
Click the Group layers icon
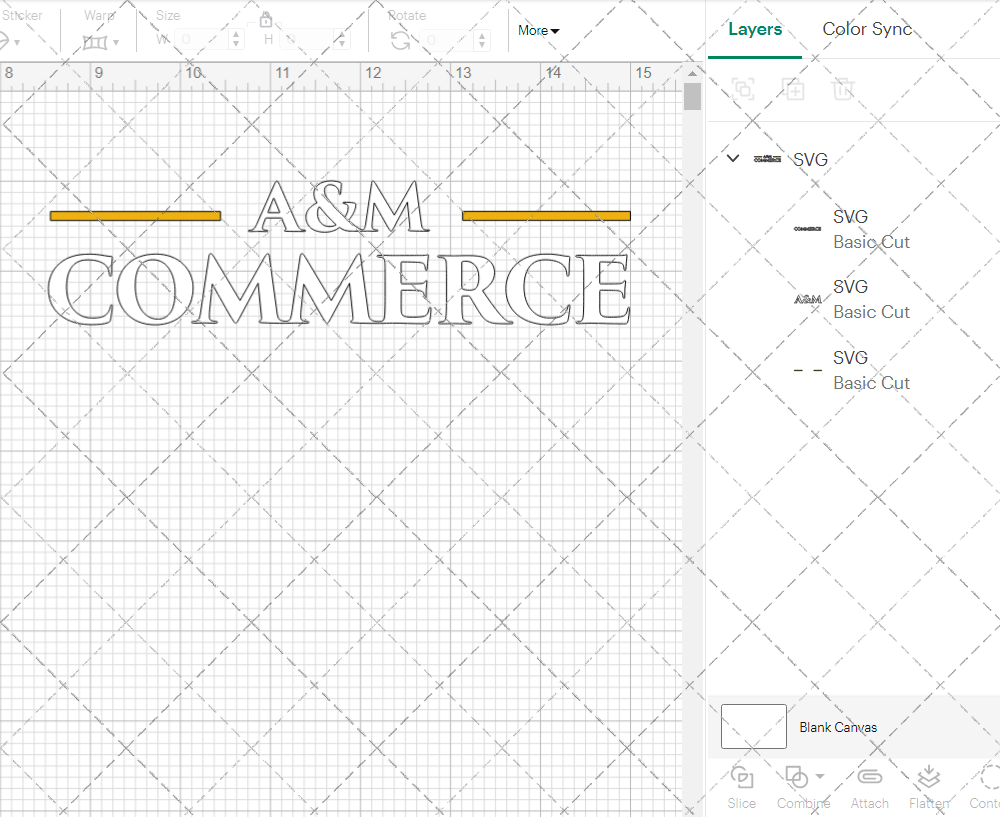[743, 89]
